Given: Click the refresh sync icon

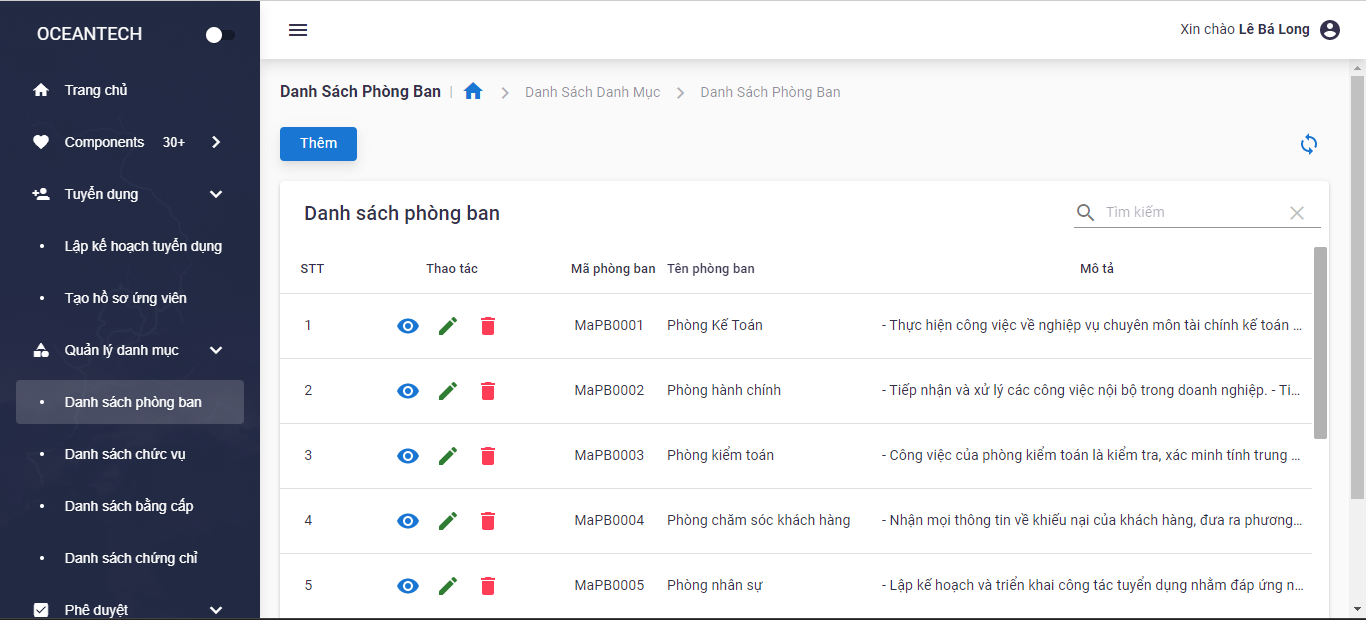Looking at the screenshot, I should pos(1309,144).
